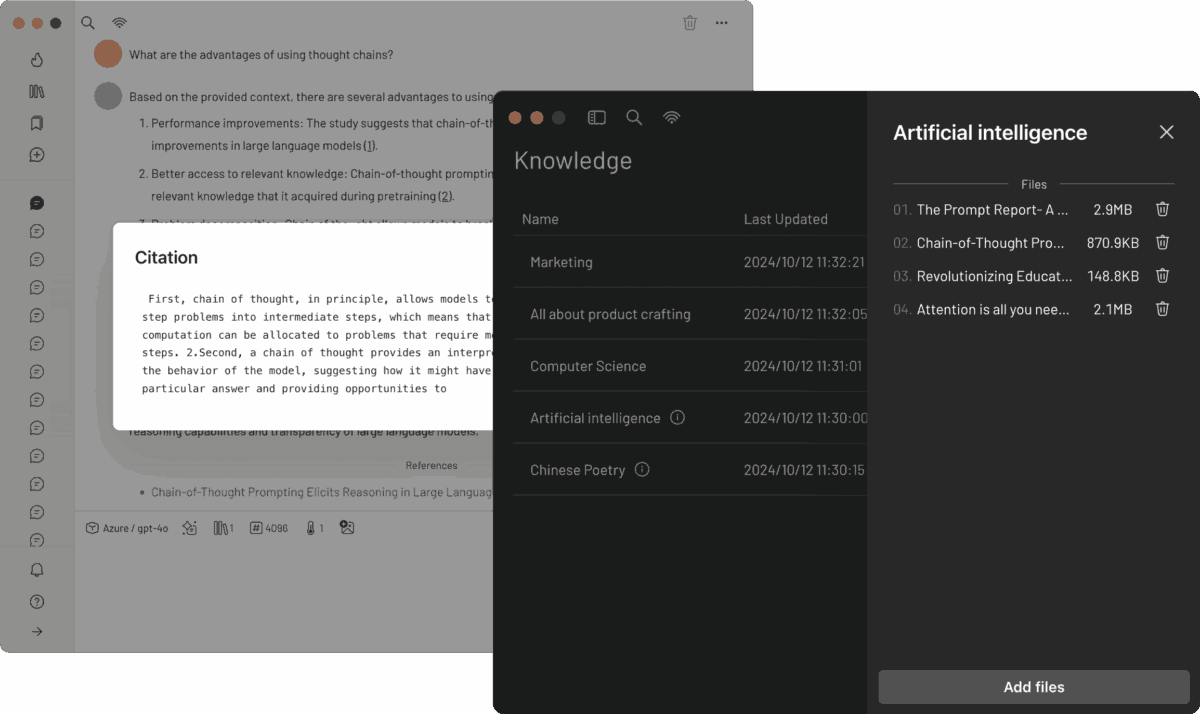Open the bookmark icon in chat sidebar
Viewport: 1200px width, 714px height.
[x=37, y=123]
